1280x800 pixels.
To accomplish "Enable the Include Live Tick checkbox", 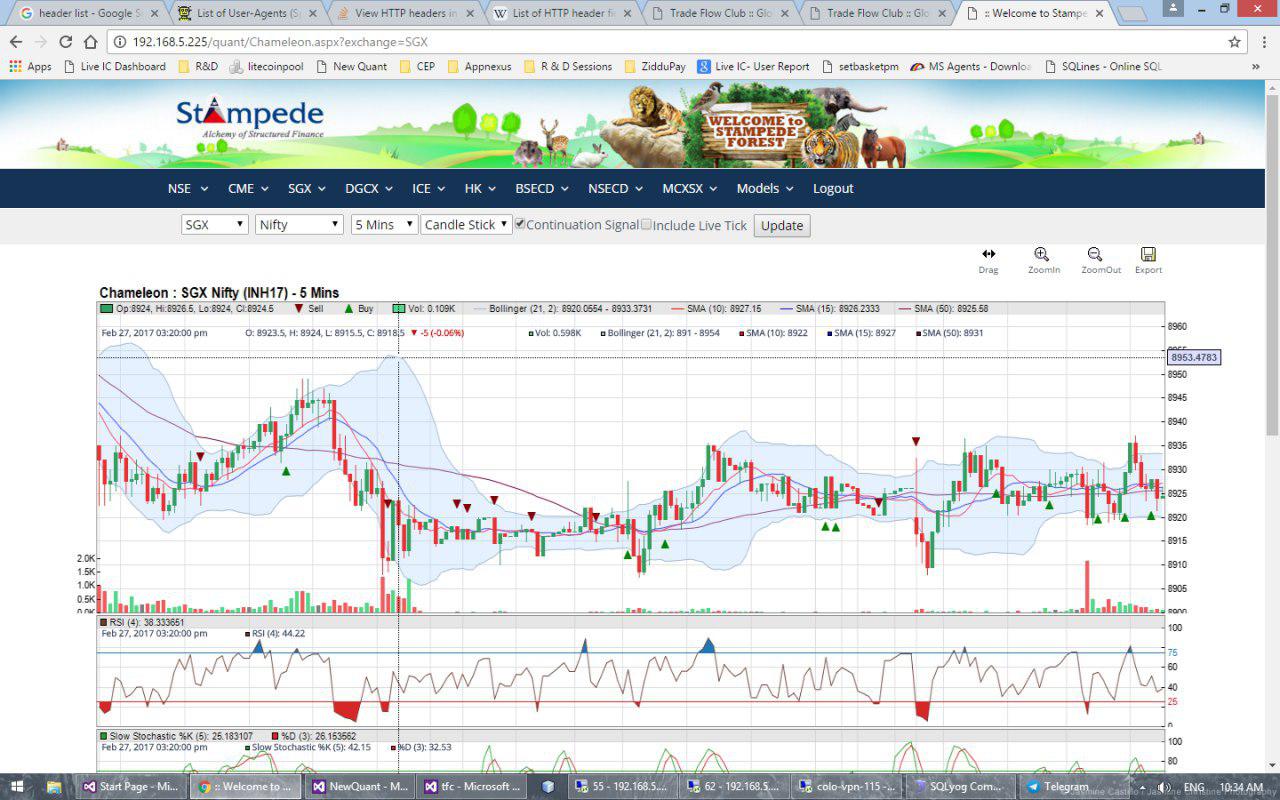I will coord(646,224).
